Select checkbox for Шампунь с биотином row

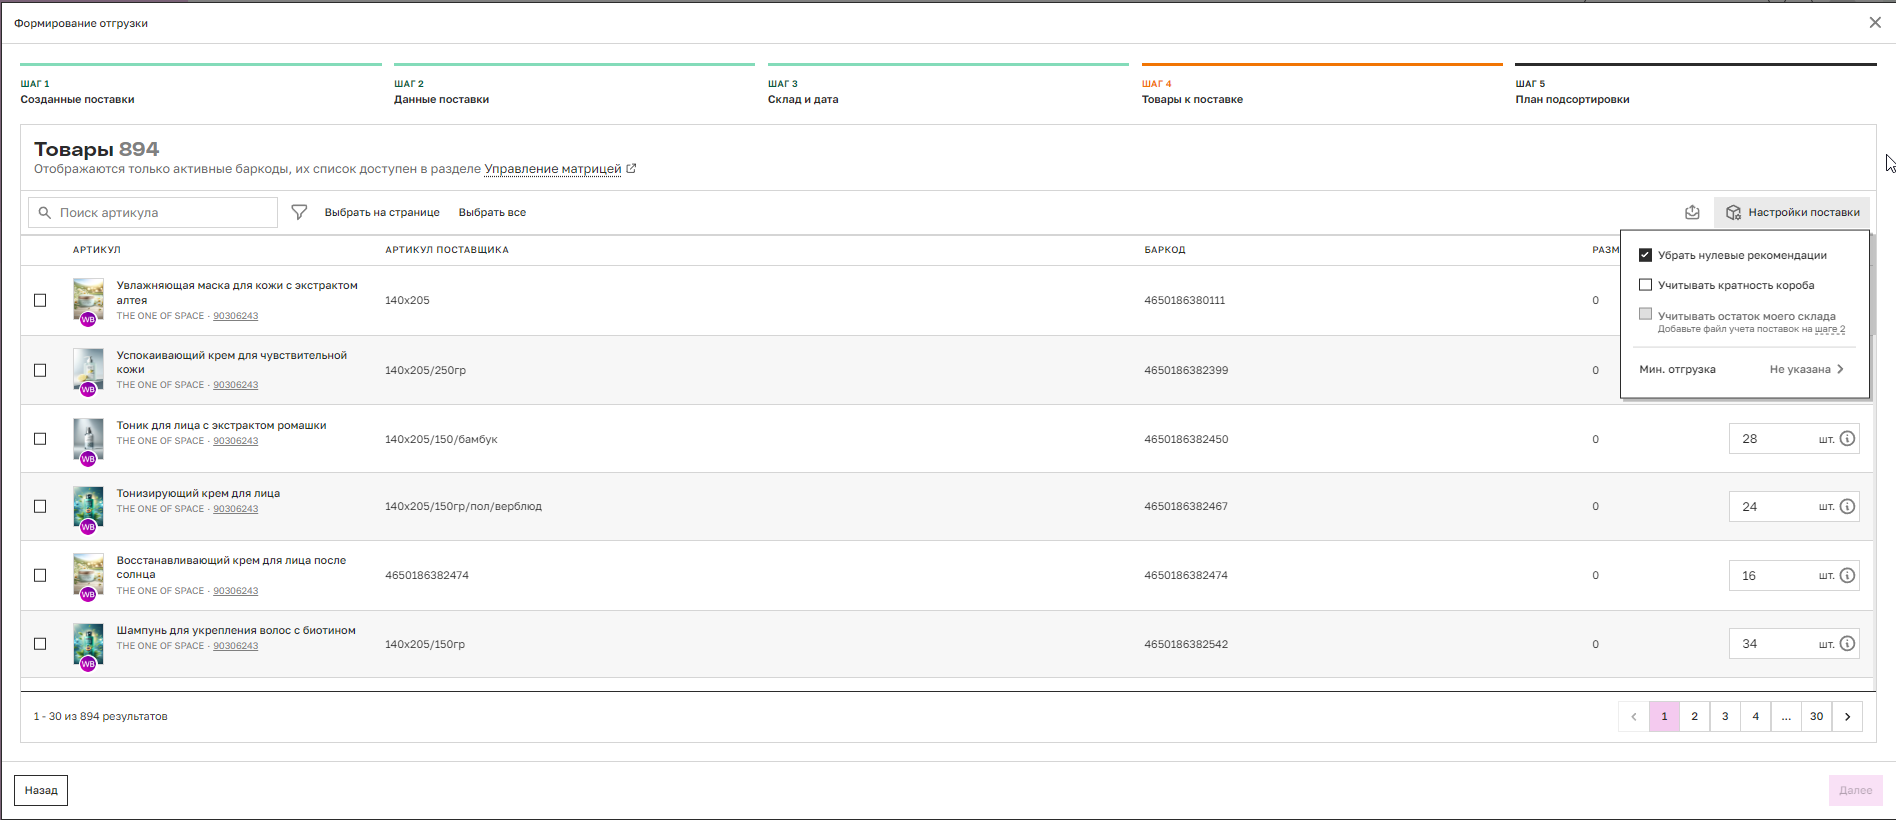40,644
